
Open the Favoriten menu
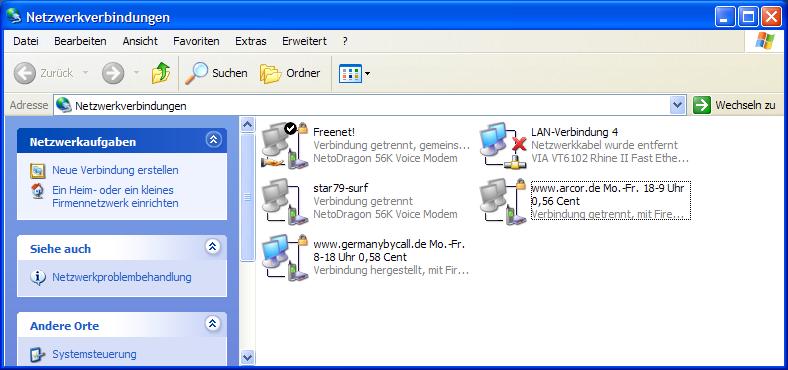pos(196,41)
